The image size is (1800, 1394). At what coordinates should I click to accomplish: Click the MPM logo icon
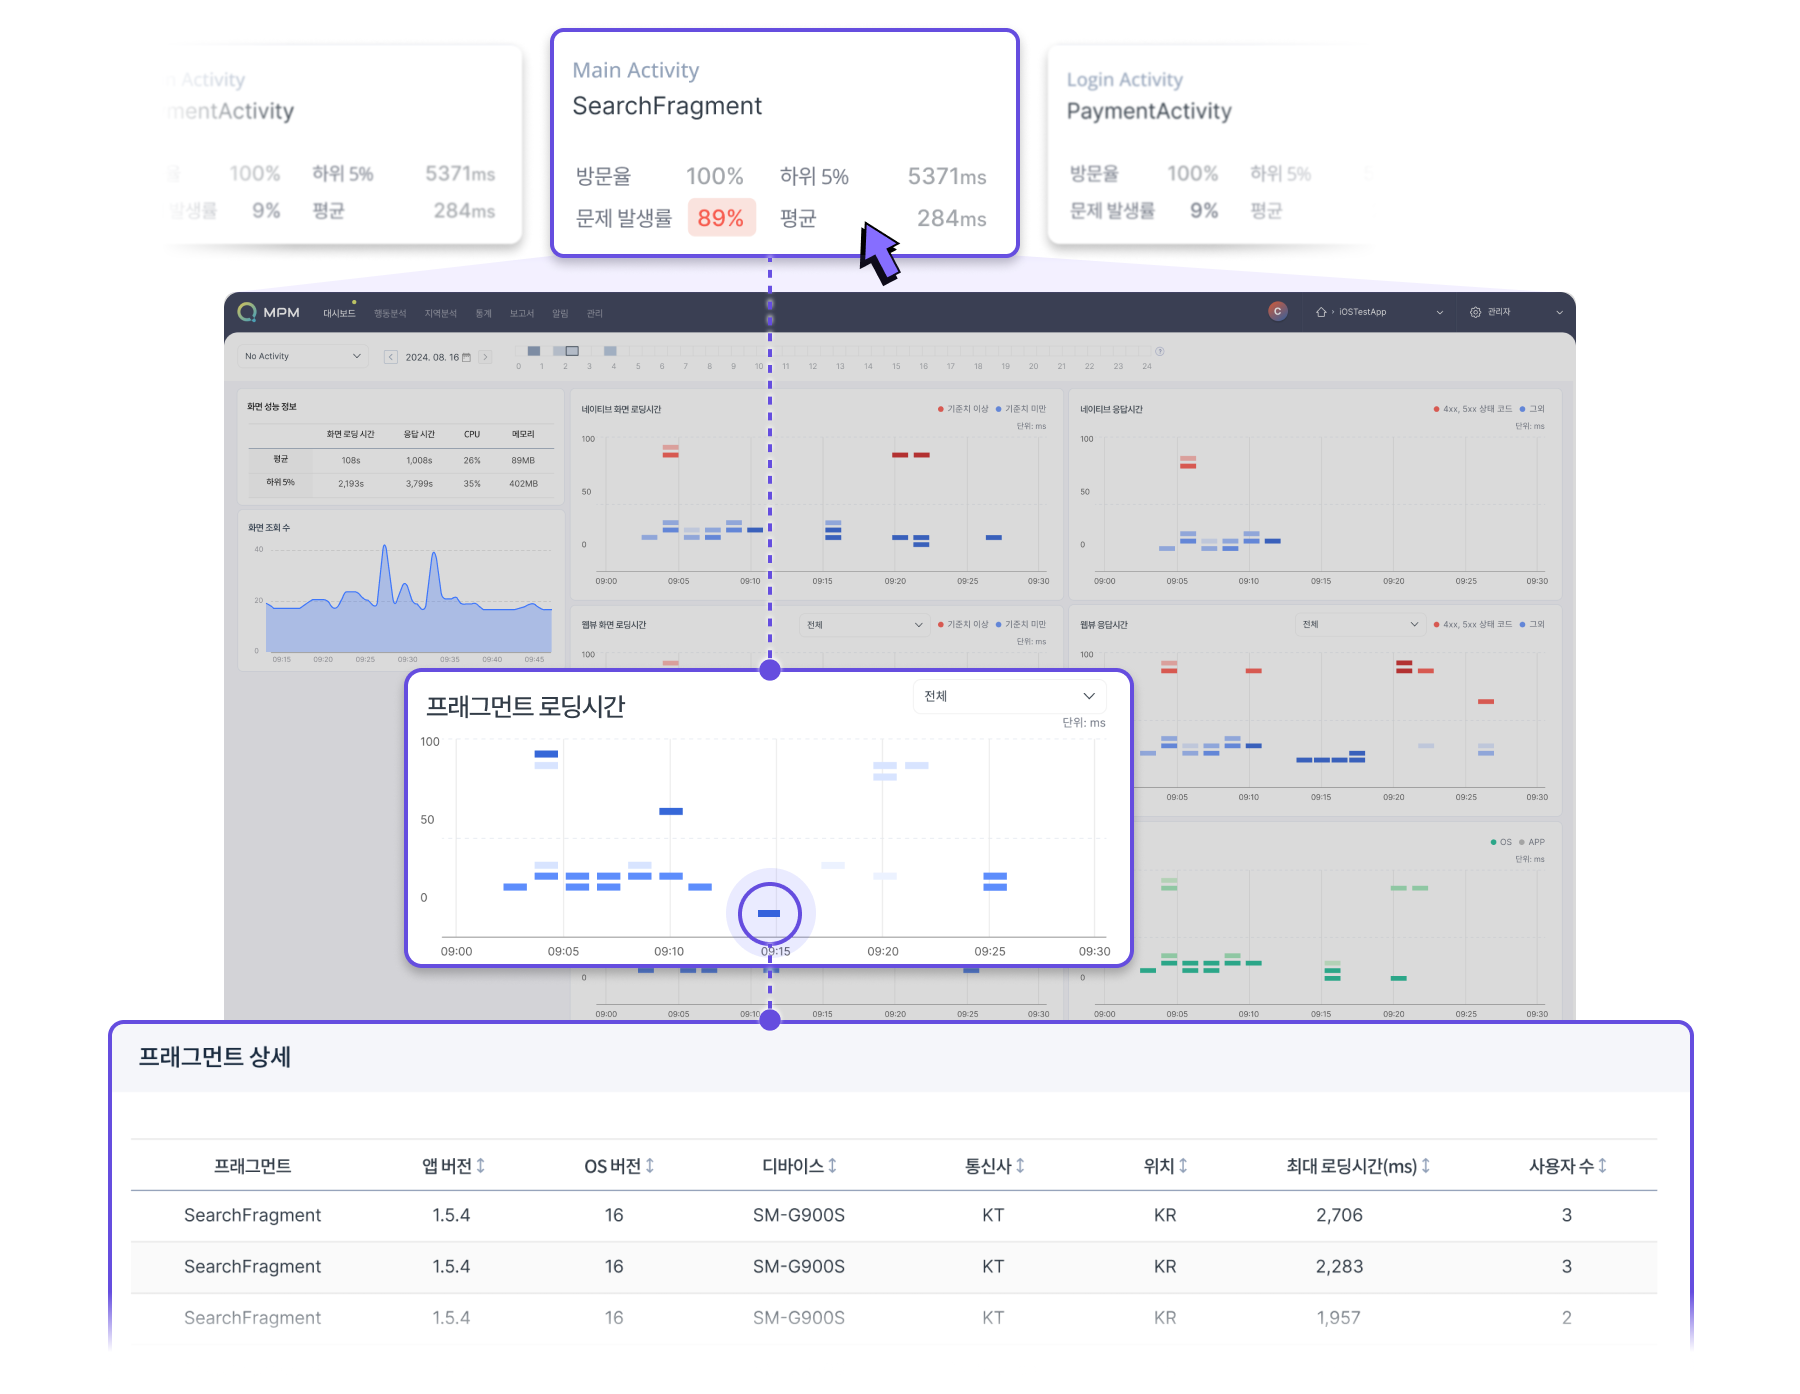247,312
